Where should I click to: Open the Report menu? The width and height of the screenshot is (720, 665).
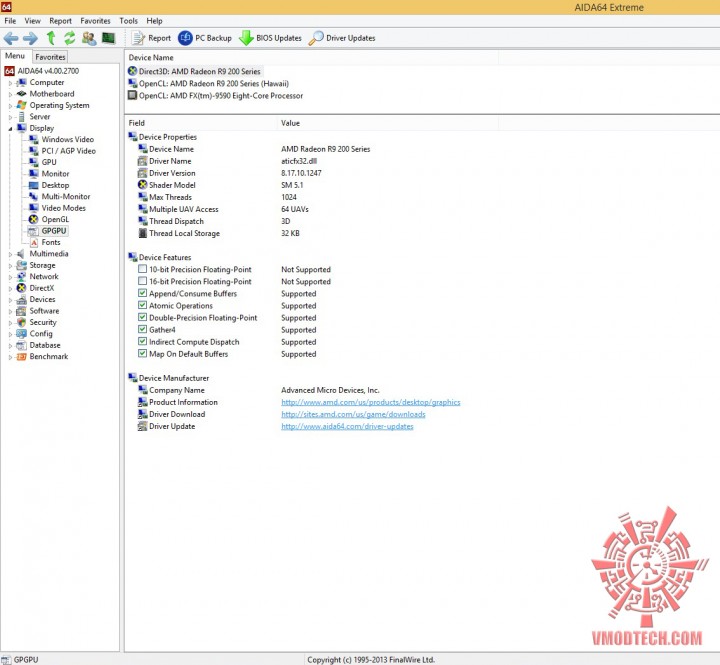pyautogui.click(x=61, y=21)
